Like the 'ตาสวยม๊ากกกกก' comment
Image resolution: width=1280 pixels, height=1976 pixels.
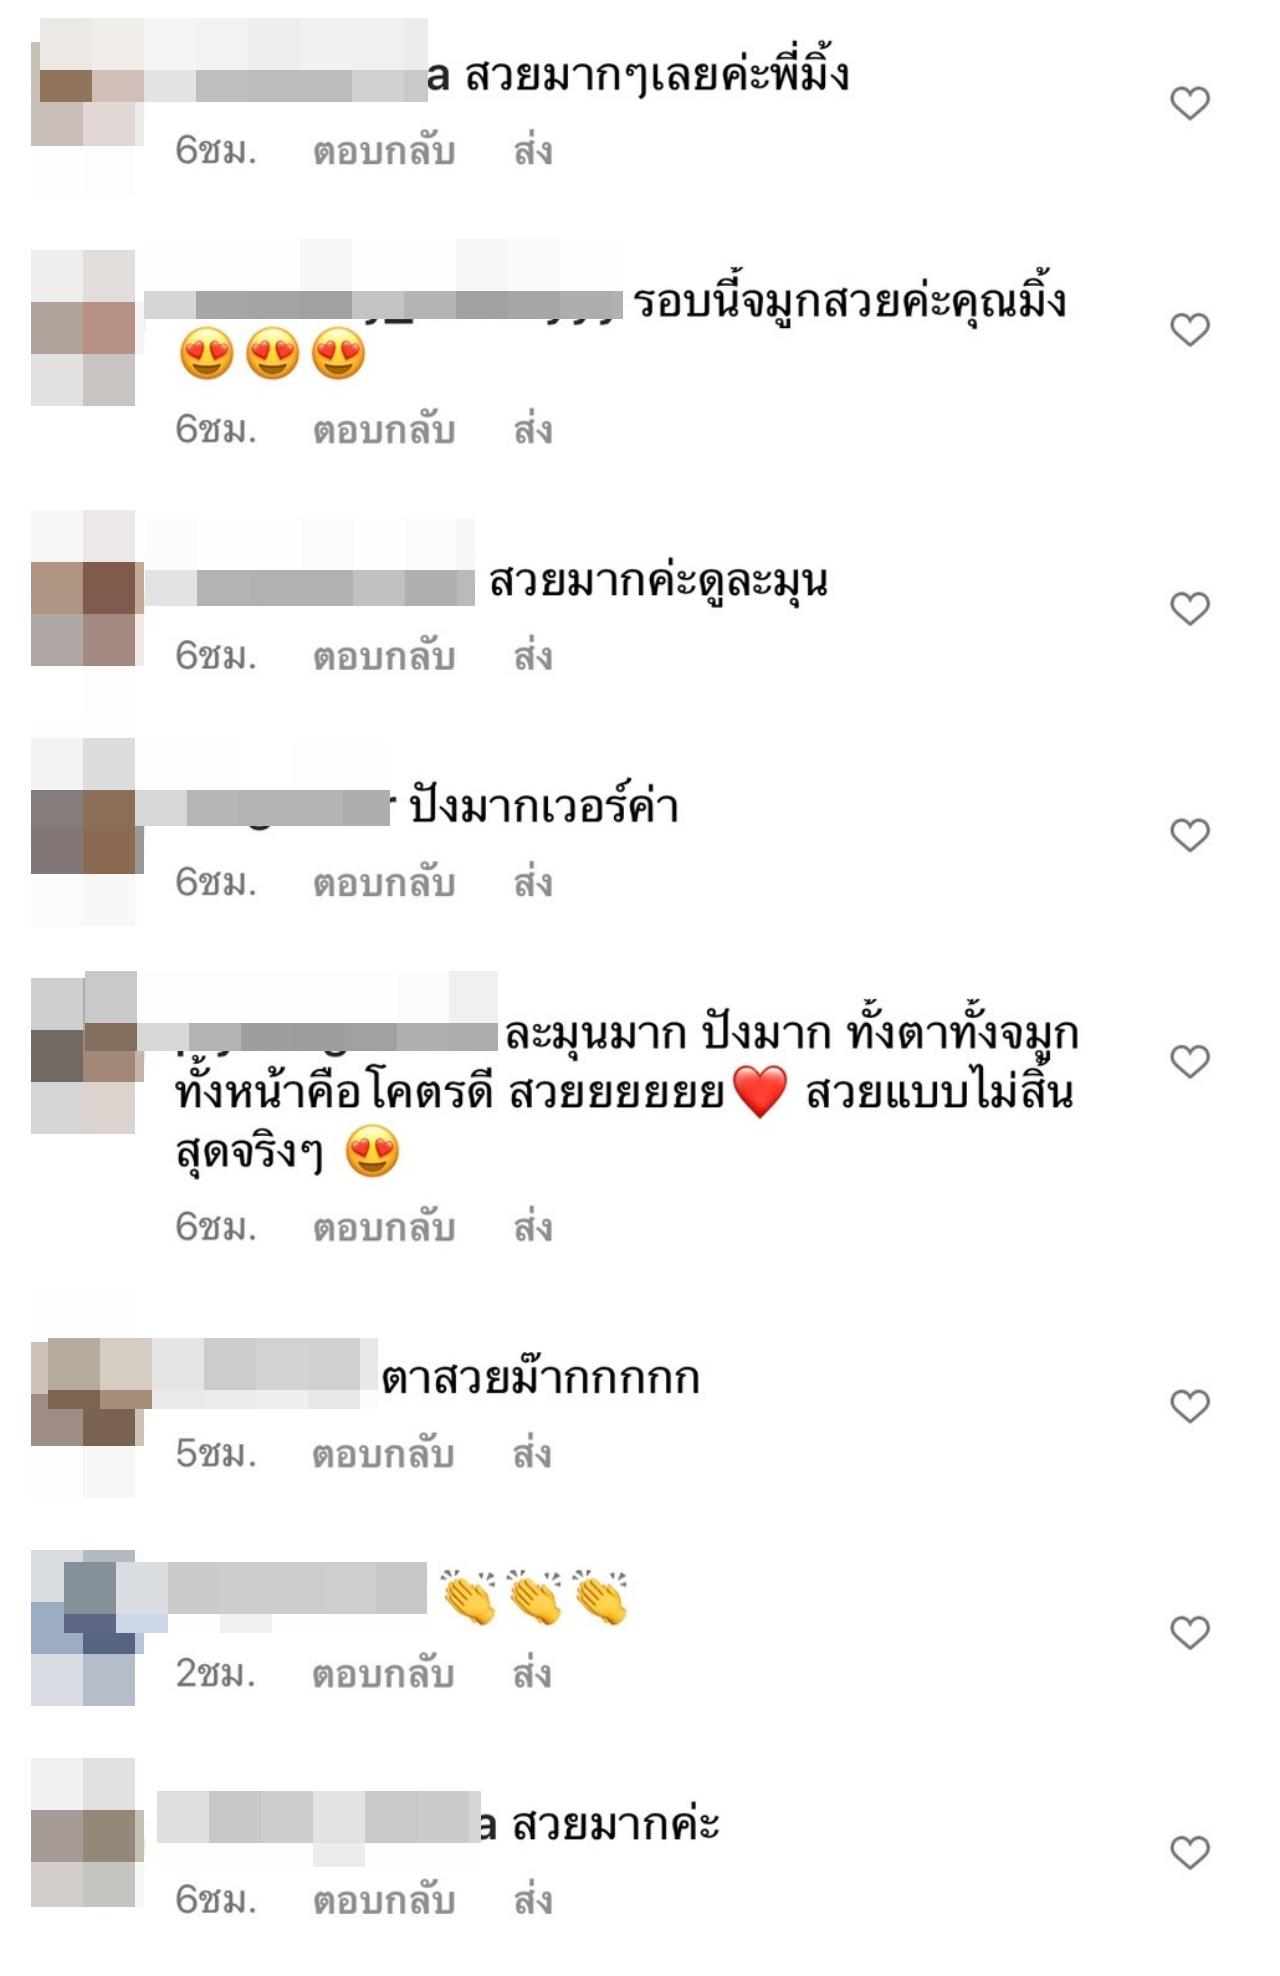(1190, 1406)
